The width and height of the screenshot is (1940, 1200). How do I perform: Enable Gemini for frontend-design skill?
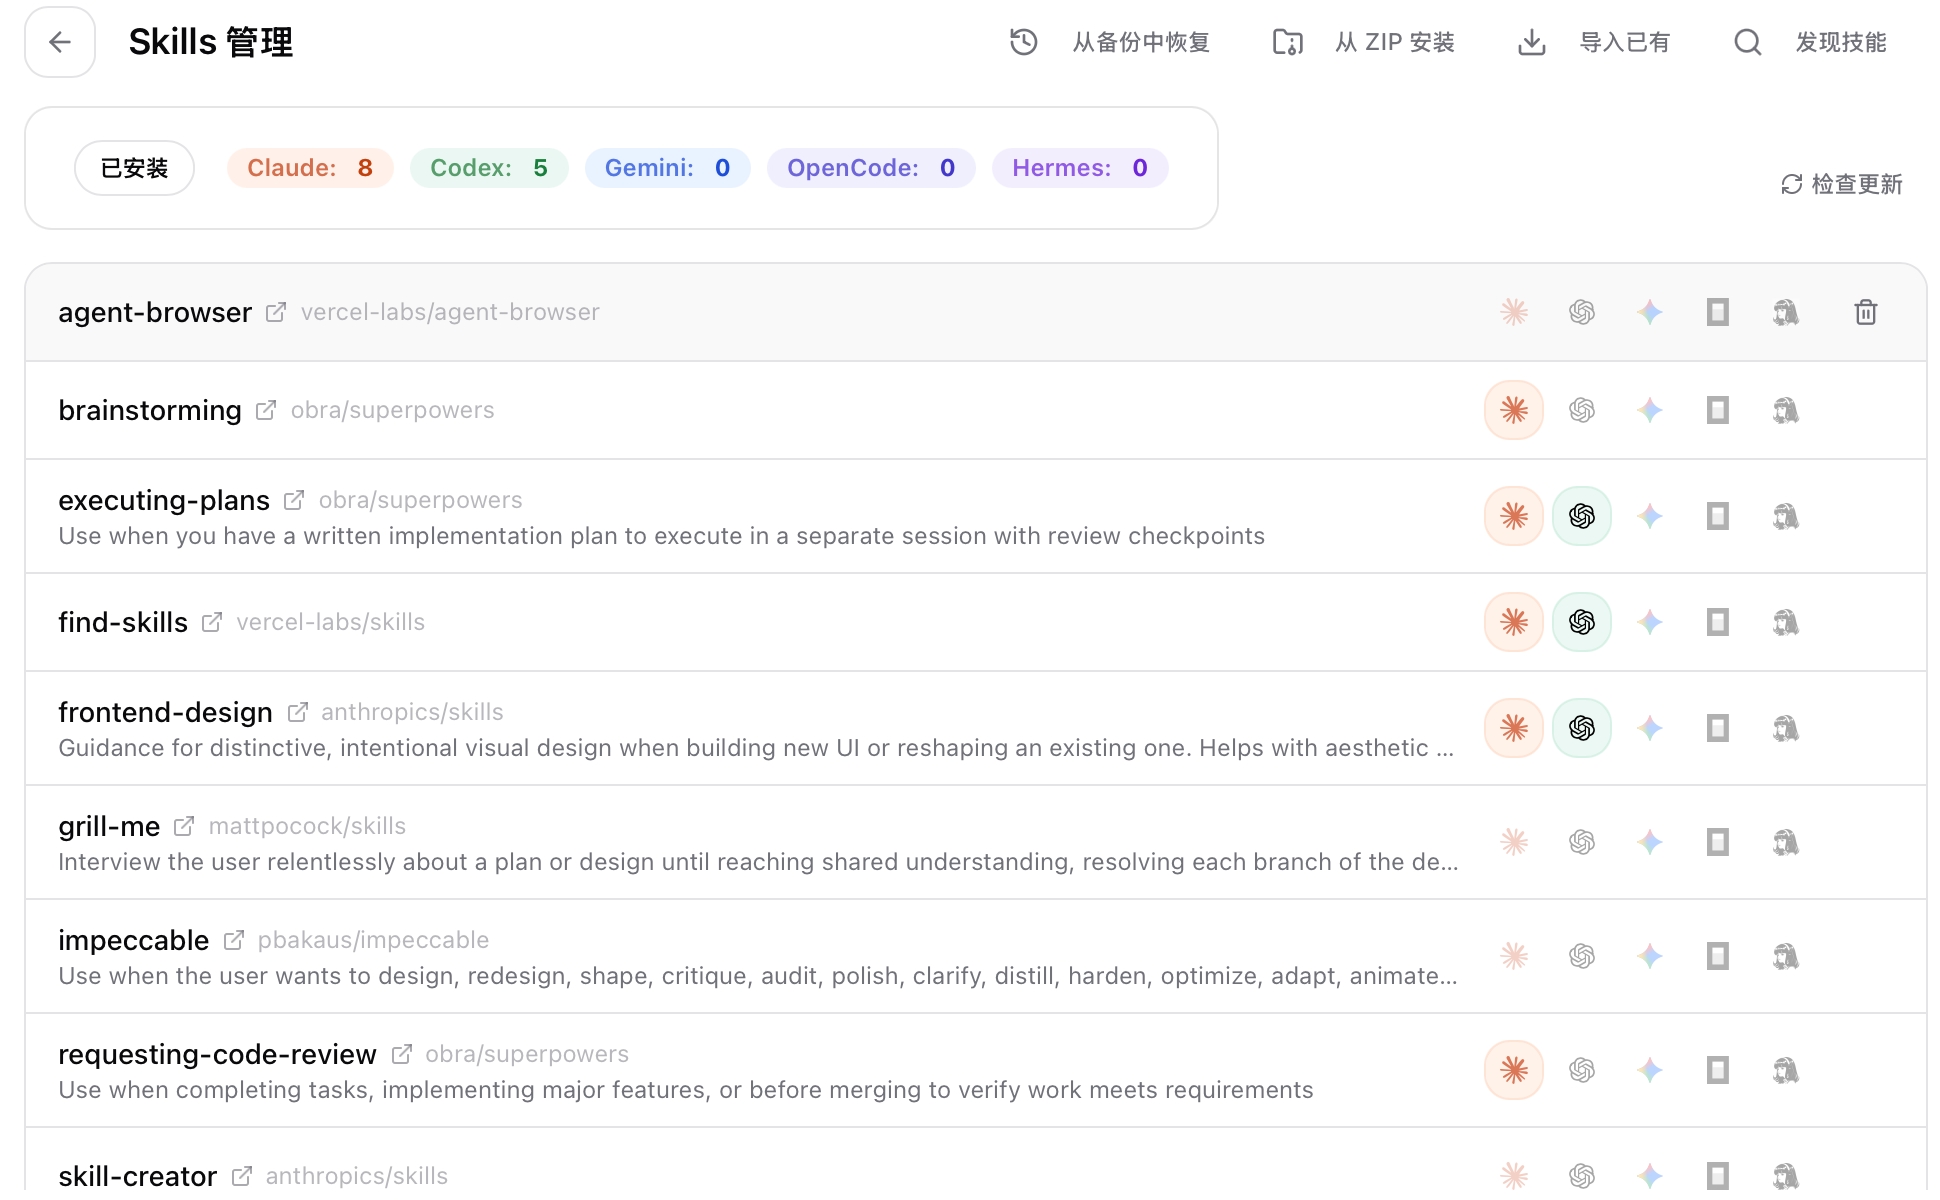(x=1650, y=728)
